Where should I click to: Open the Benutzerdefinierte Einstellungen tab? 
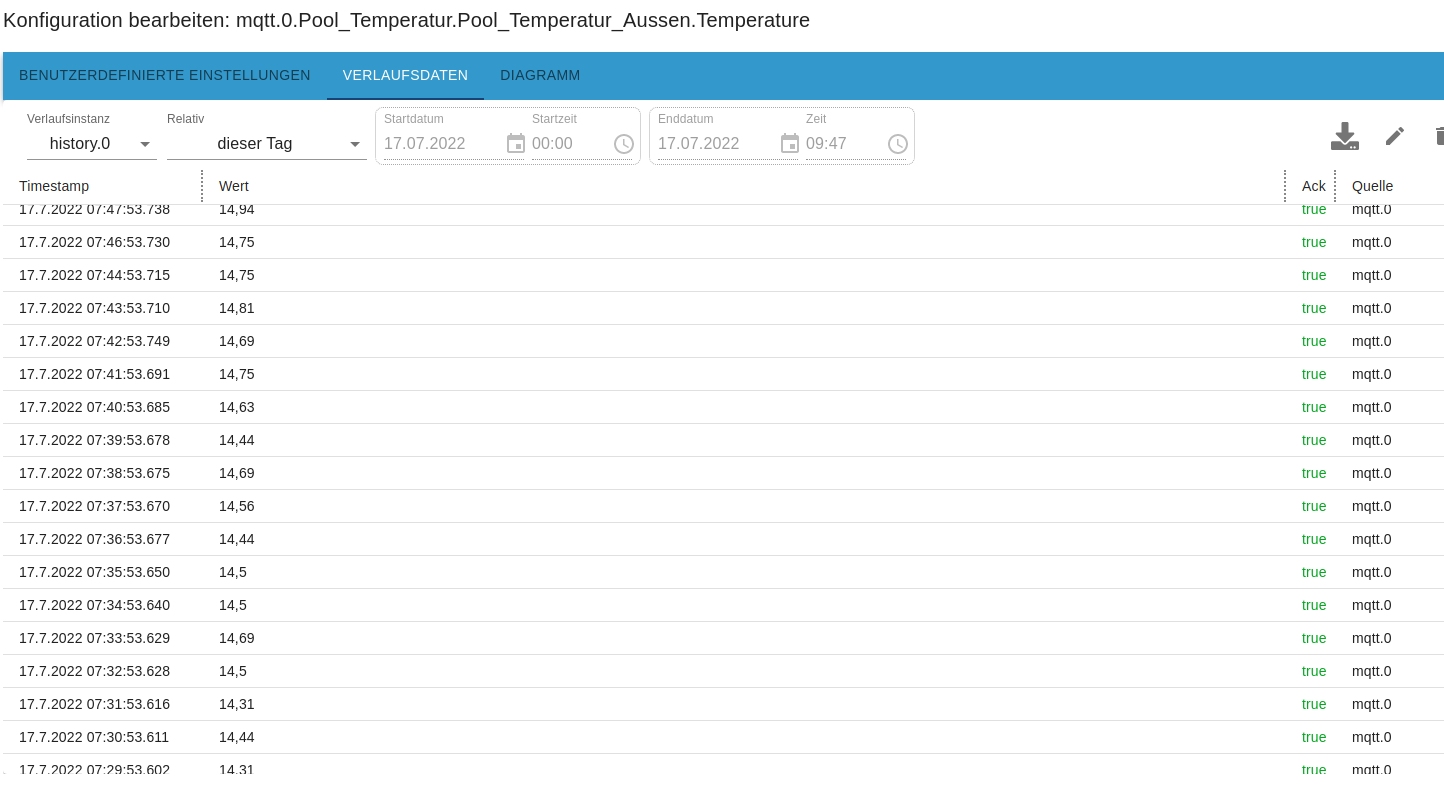tap(165, 76)
